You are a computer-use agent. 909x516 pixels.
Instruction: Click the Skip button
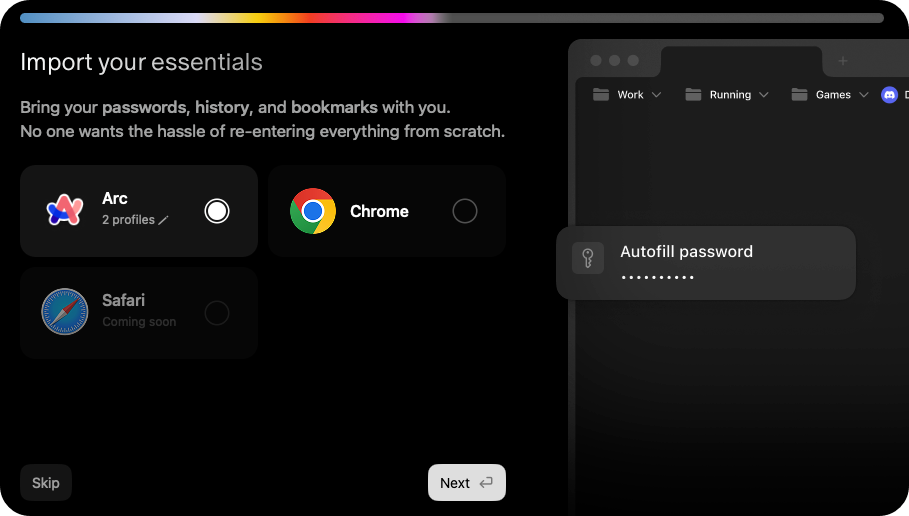click(46, 482)
